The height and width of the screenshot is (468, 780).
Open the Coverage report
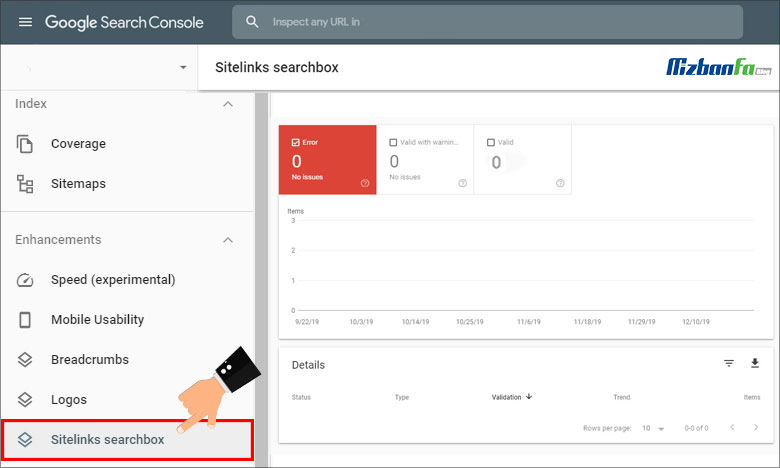pyautogui.click(x=78, y=144)
